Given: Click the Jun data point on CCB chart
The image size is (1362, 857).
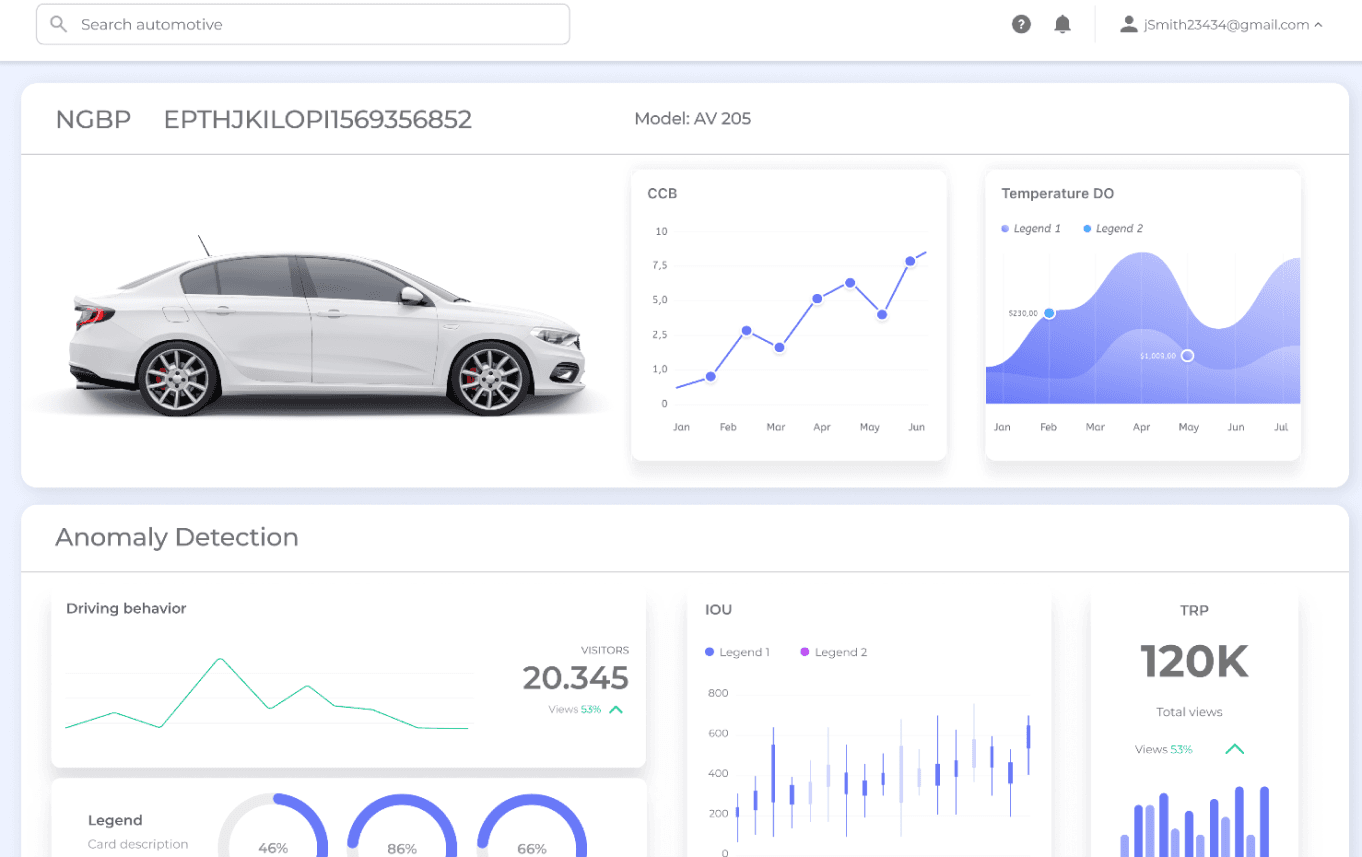Looking at the screenshot, I should [x=910, y=261].
